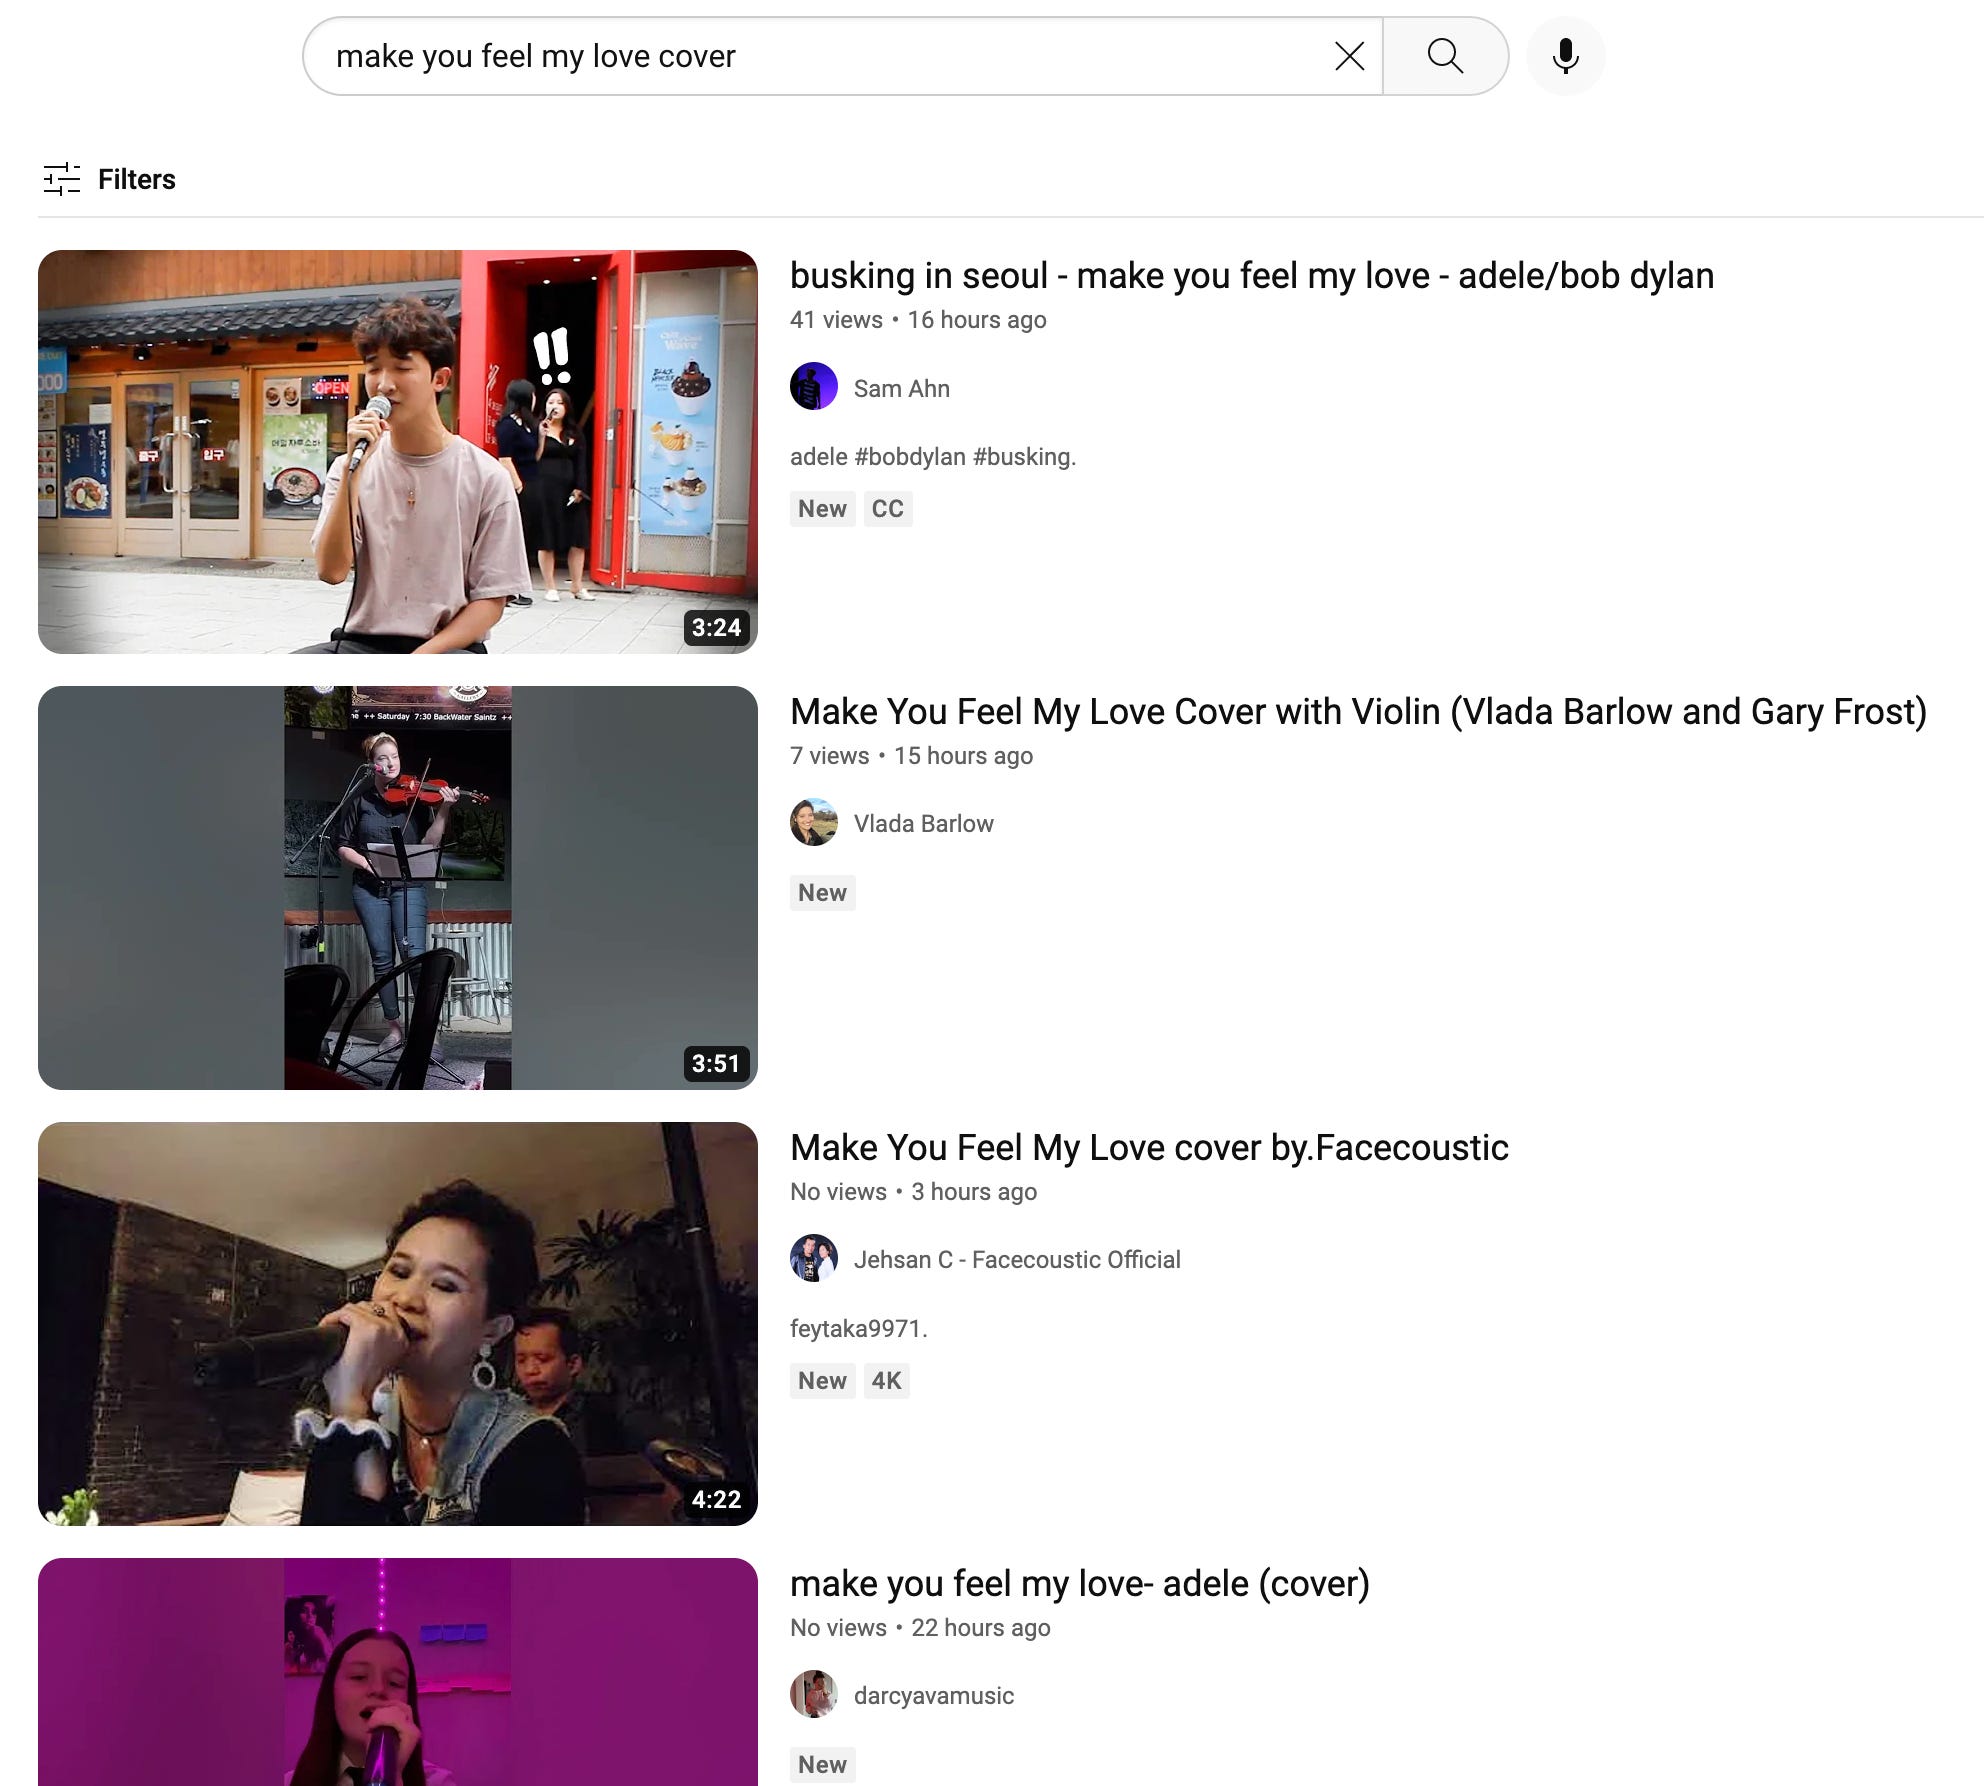Click the Sam Ahn channel name
The width and height of the screenshot is (1984, 1786).
pyautogui.click(x=901, y=389)
